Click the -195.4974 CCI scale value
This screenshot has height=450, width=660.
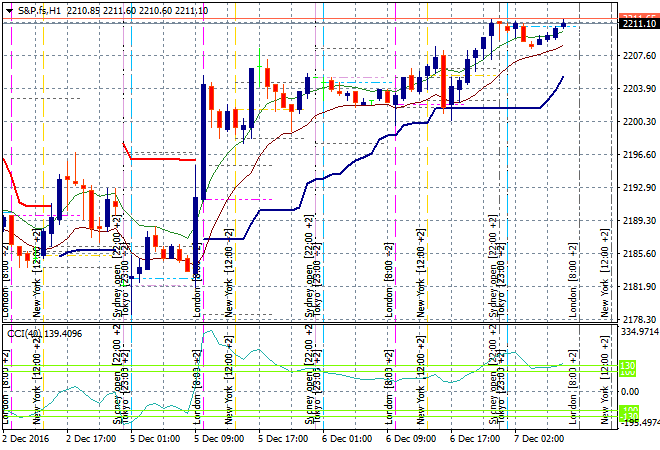click(x=636, y=424)
